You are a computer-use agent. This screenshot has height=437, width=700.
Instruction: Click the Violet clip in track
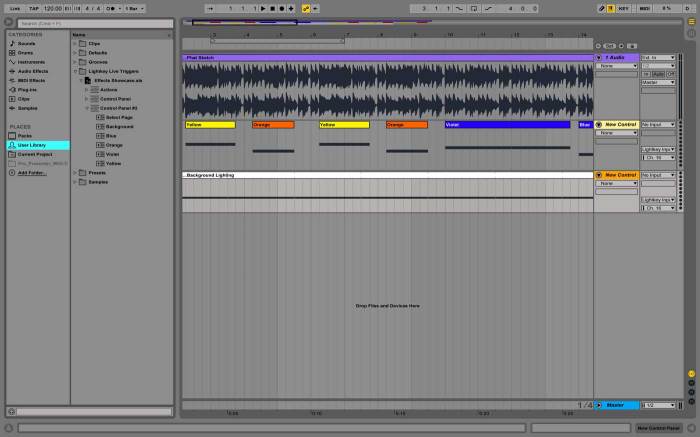click(508, 125)
